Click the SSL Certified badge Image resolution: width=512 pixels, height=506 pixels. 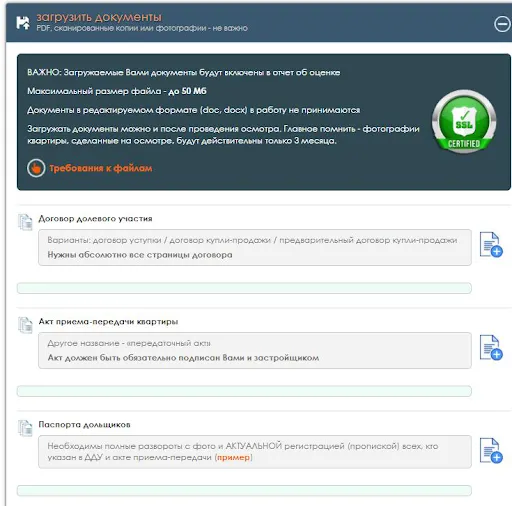tap(464, 121)
